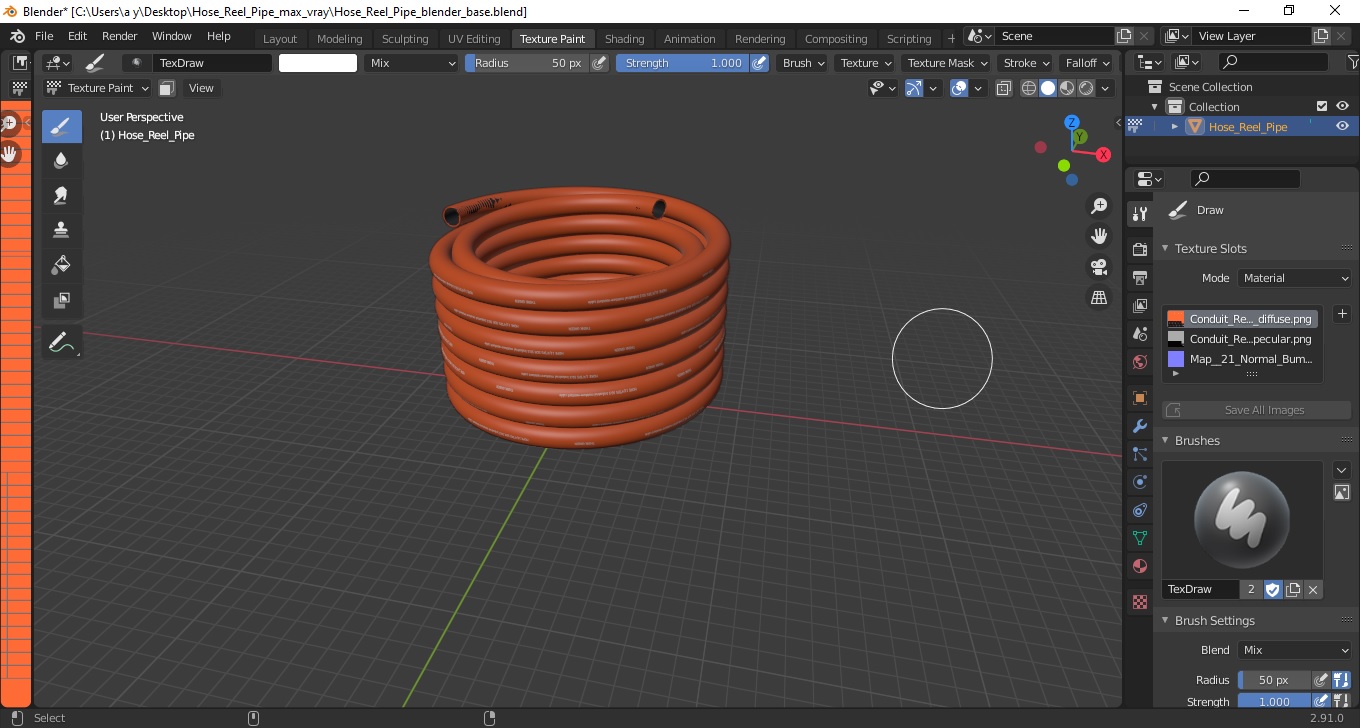This screenshot has width=1360, height=728.
Task: Open the Stroke dropdown
Action: click(x=1026, y=63)
